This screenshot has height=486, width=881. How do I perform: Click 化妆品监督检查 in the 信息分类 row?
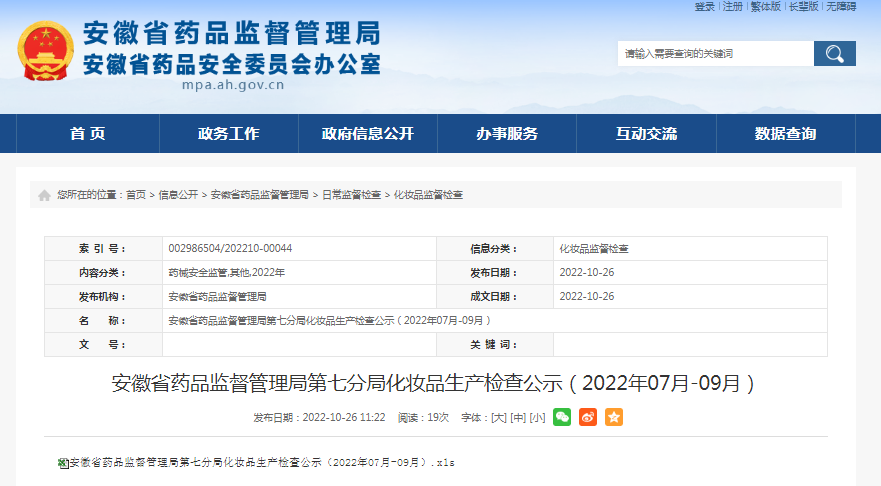594,248
